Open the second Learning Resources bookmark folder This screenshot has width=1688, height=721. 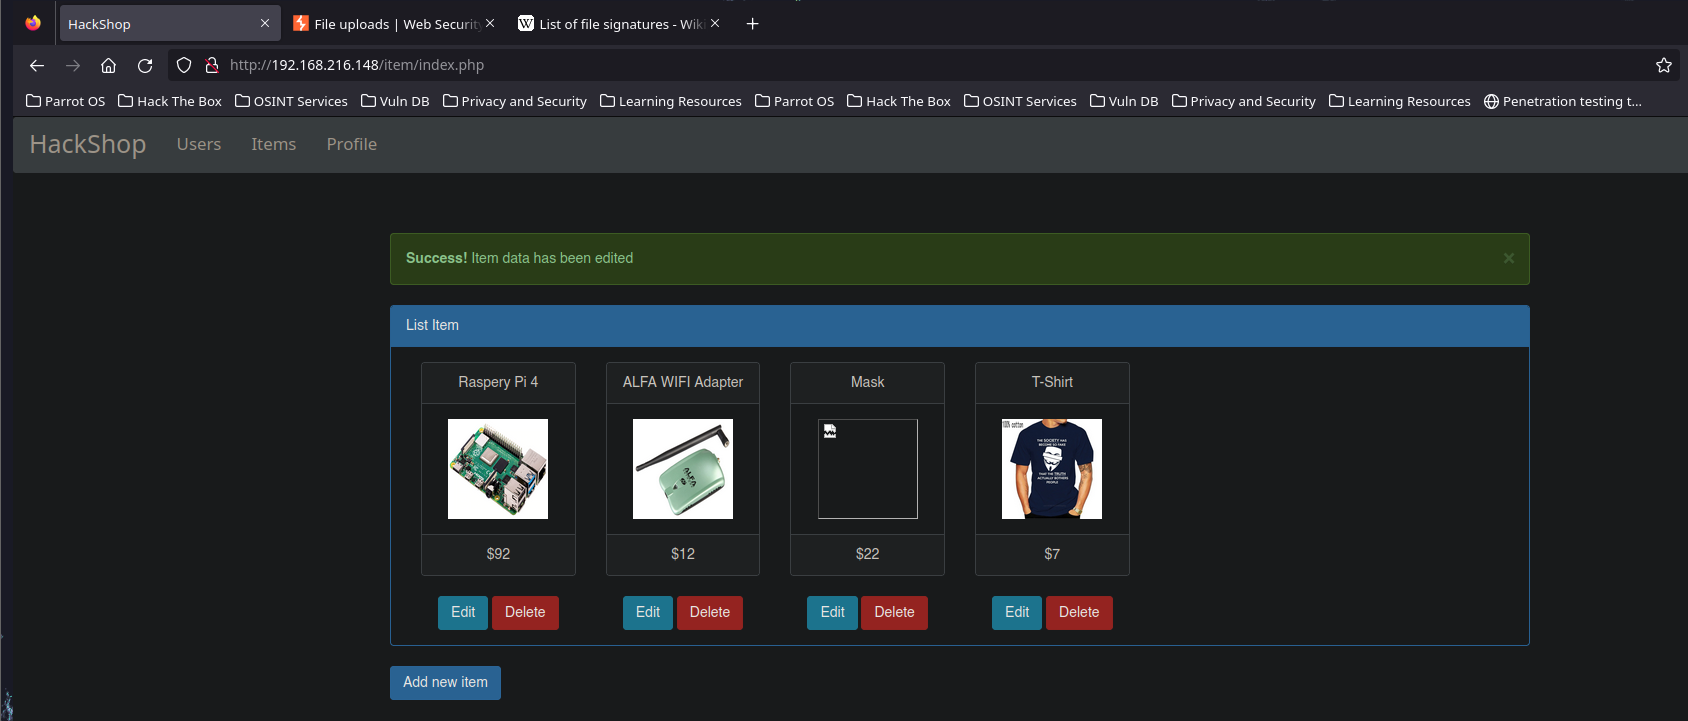tap(1400, 101)
